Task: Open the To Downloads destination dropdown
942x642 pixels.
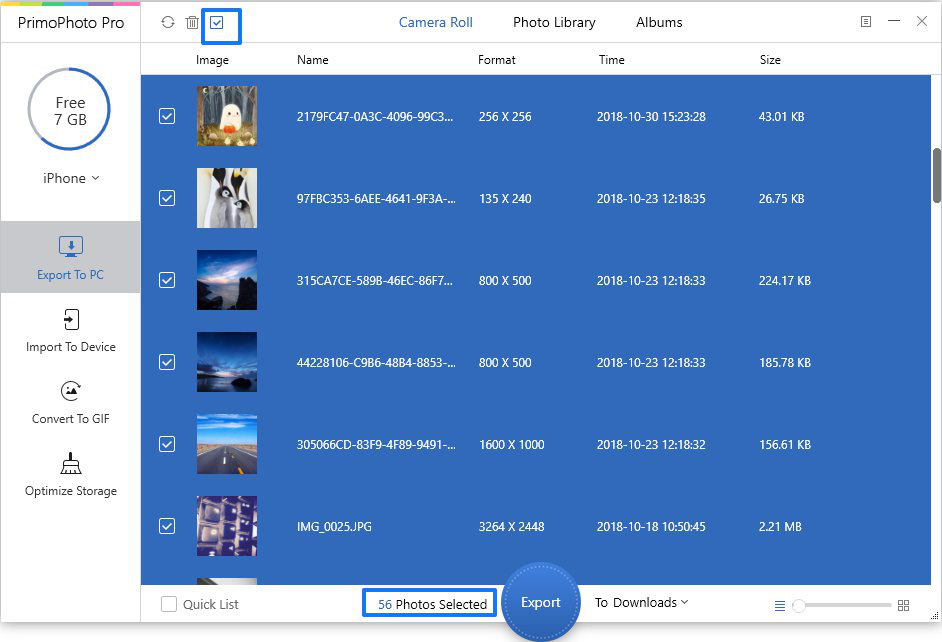Action: coord(642,602)
